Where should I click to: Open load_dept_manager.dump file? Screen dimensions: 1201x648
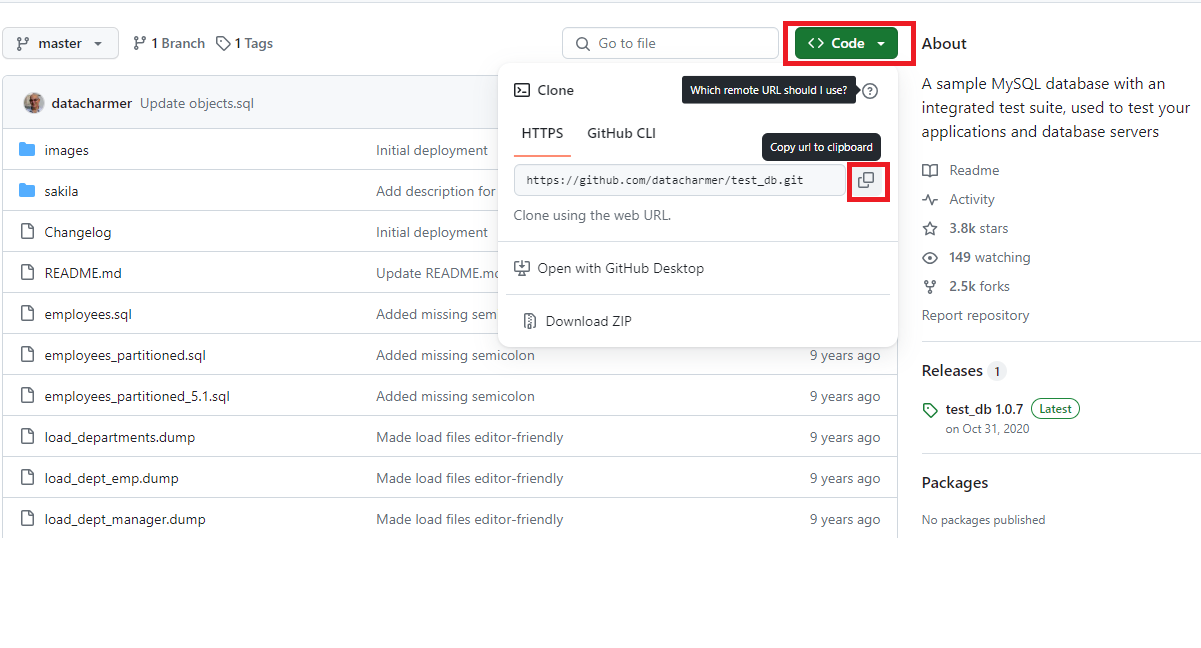125,519
